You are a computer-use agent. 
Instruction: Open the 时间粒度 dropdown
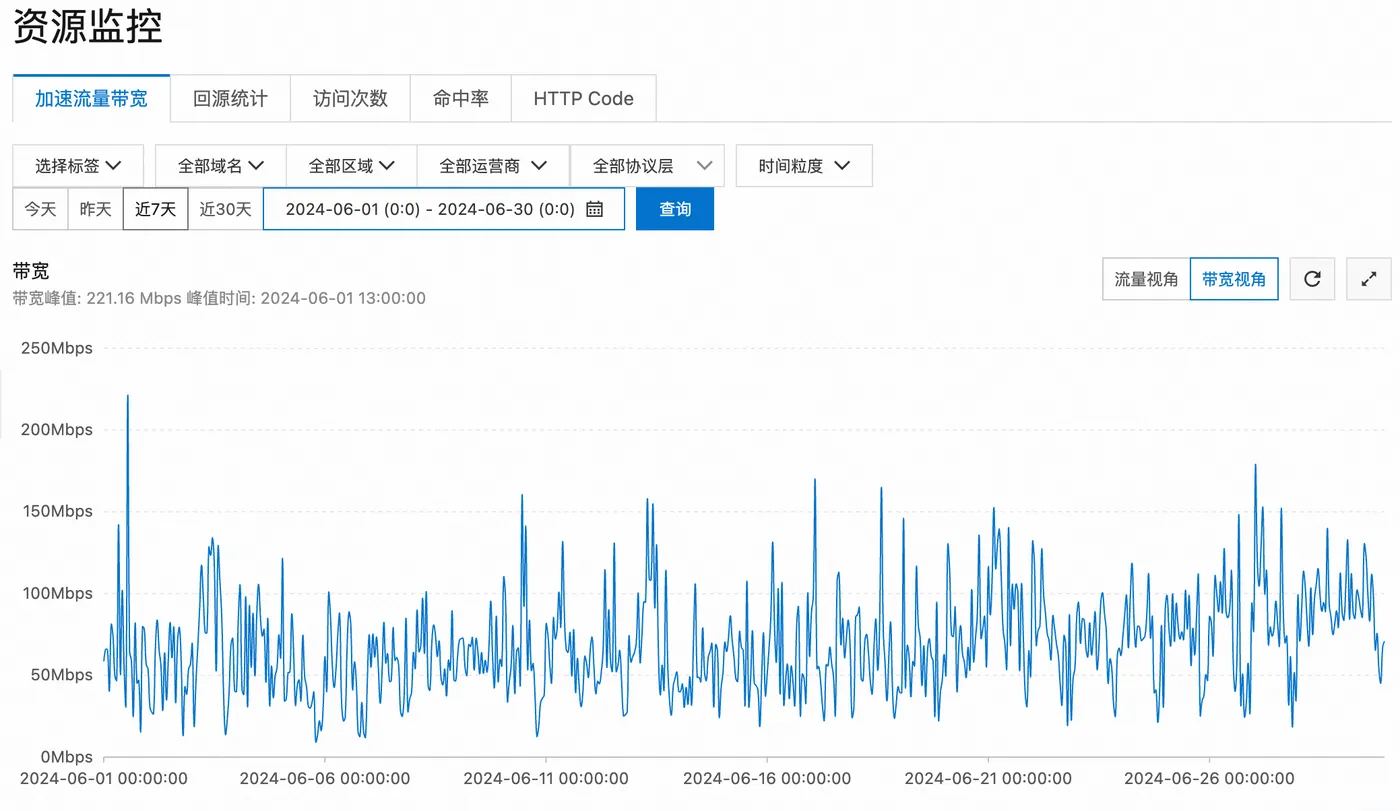click(804, 166)
